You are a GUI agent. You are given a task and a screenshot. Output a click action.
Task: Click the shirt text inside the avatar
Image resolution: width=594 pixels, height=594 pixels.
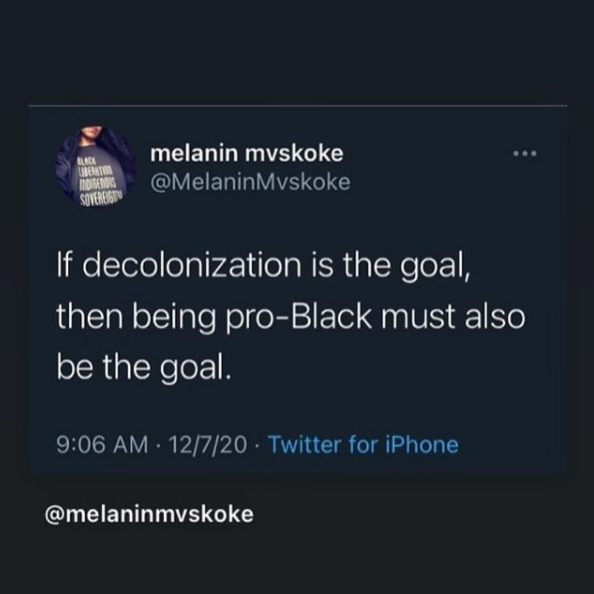98,183
